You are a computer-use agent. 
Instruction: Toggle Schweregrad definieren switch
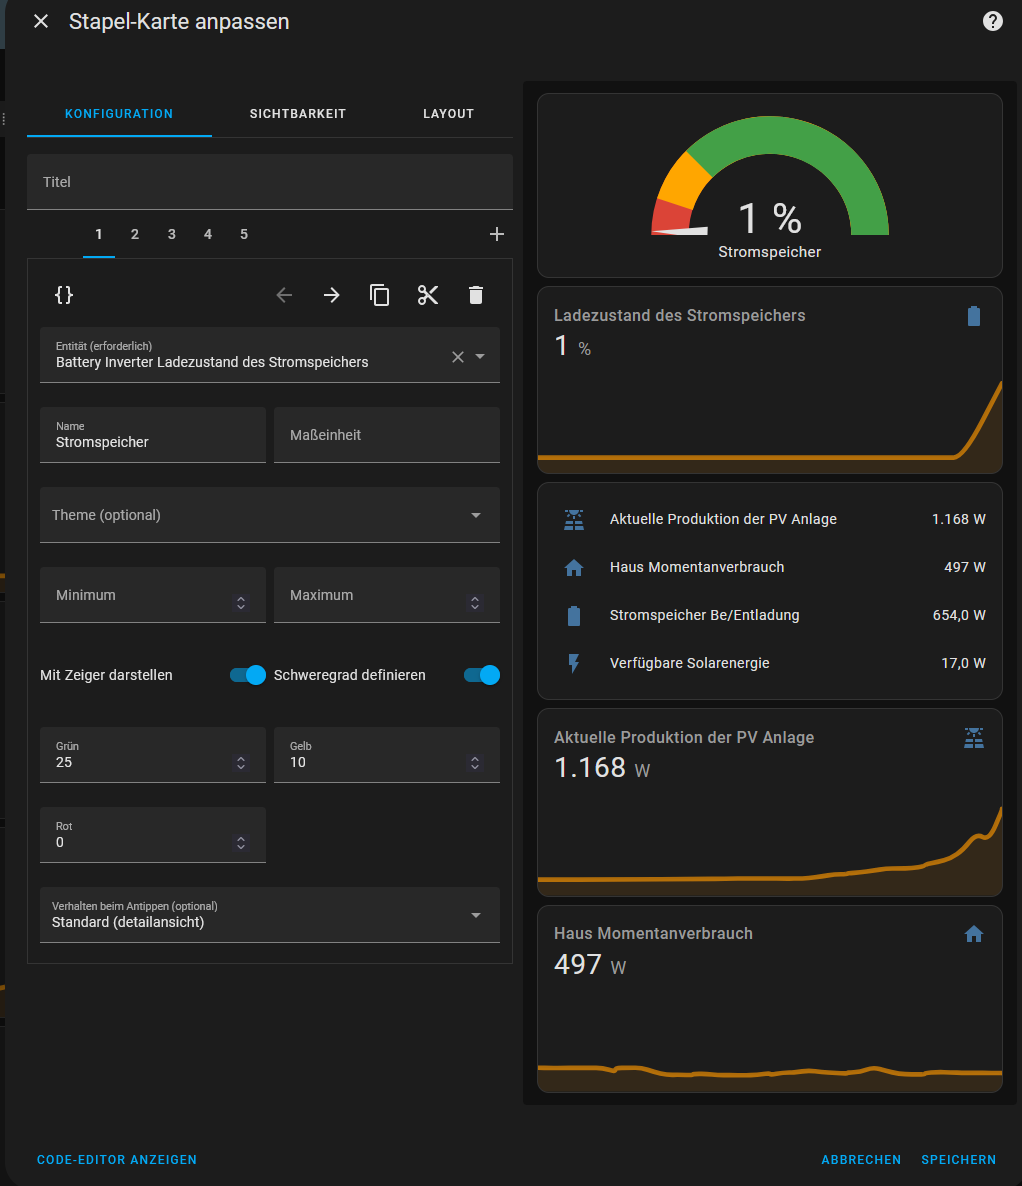482,675
